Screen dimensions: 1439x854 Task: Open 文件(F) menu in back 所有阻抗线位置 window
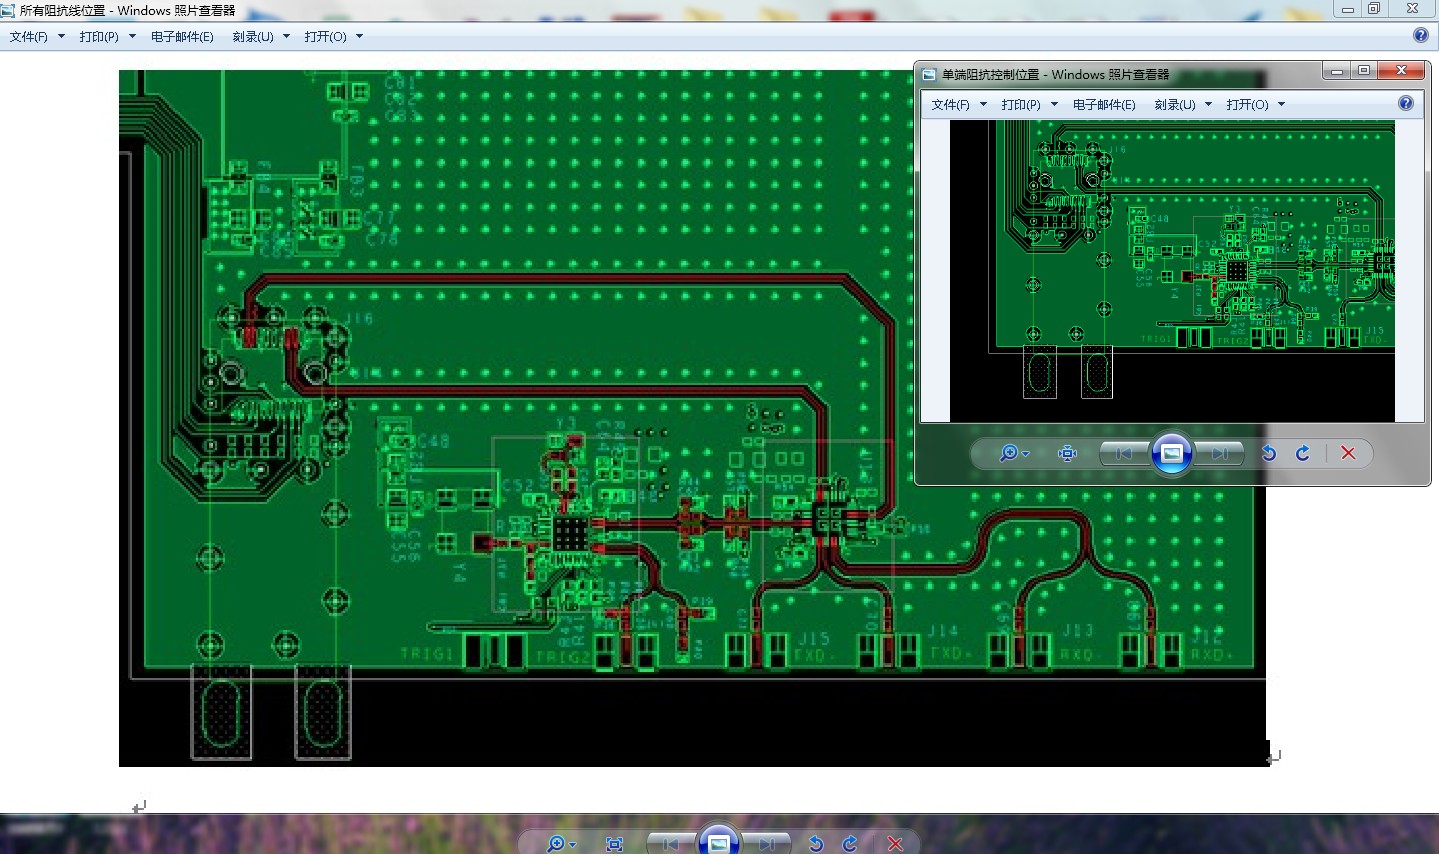click(x=37, y=37)
